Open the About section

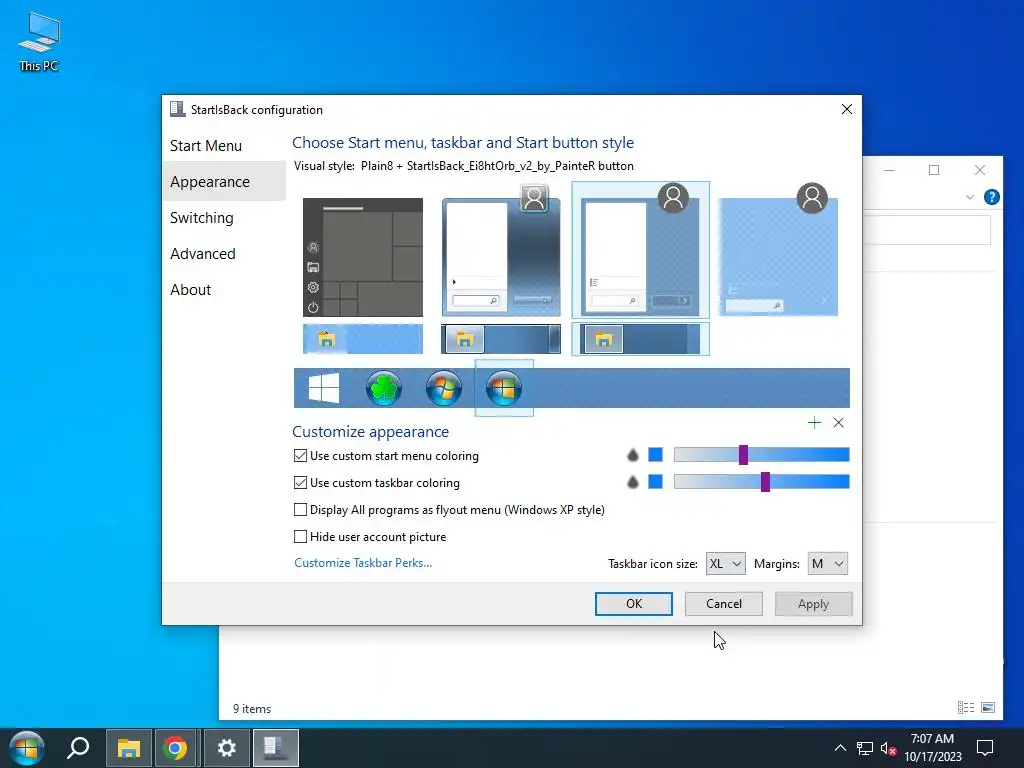pyautogui.click(x=190, y=289)
